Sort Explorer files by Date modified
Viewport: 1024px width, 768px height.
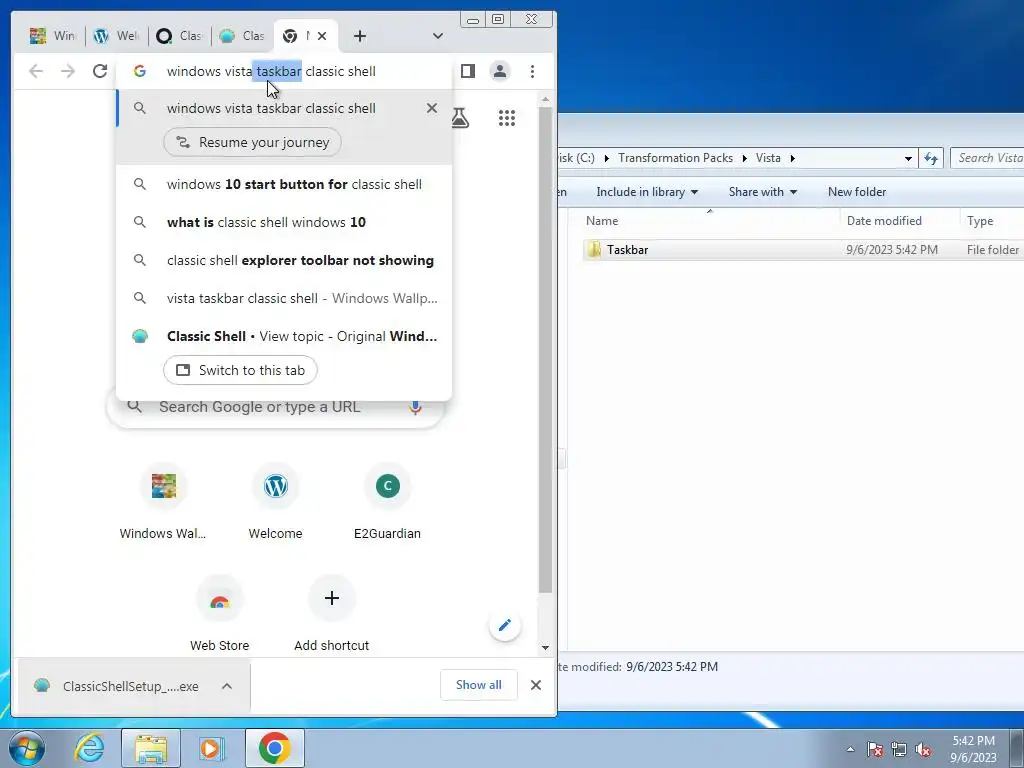click(900, 221)
